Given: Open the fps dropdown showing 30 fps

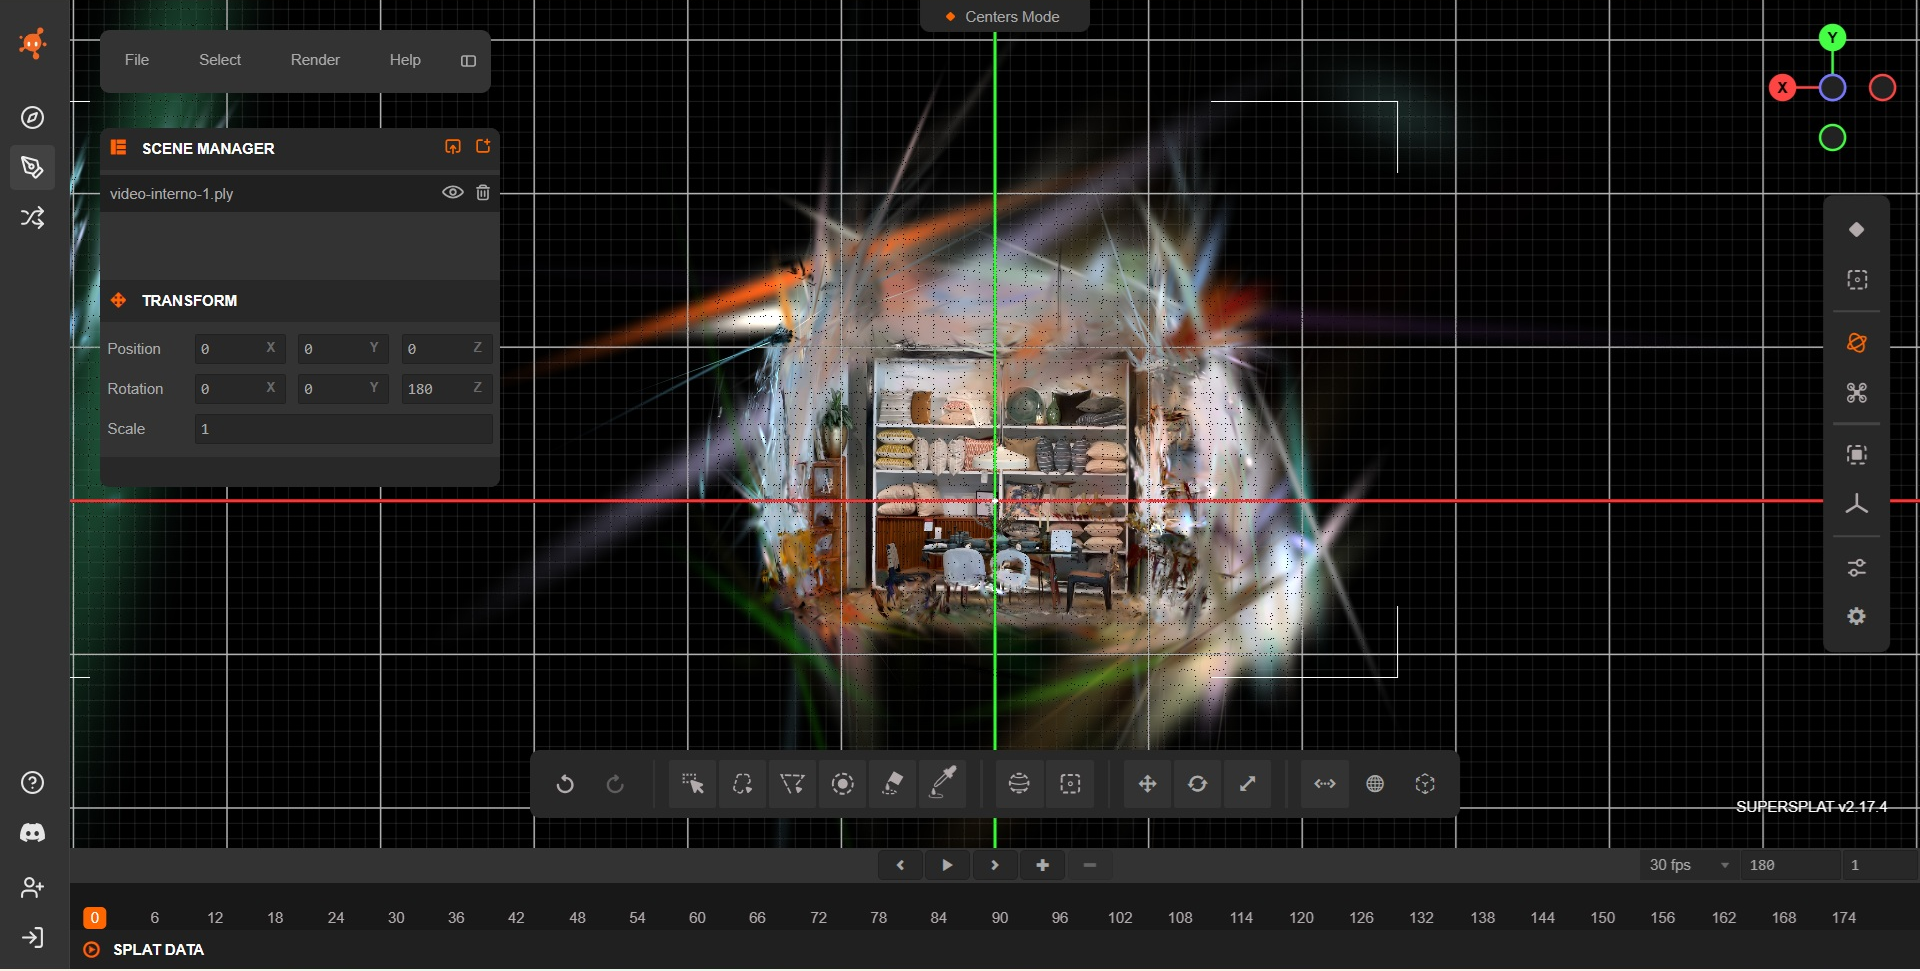Looking at the screenshot, I should pos(1689,866).
